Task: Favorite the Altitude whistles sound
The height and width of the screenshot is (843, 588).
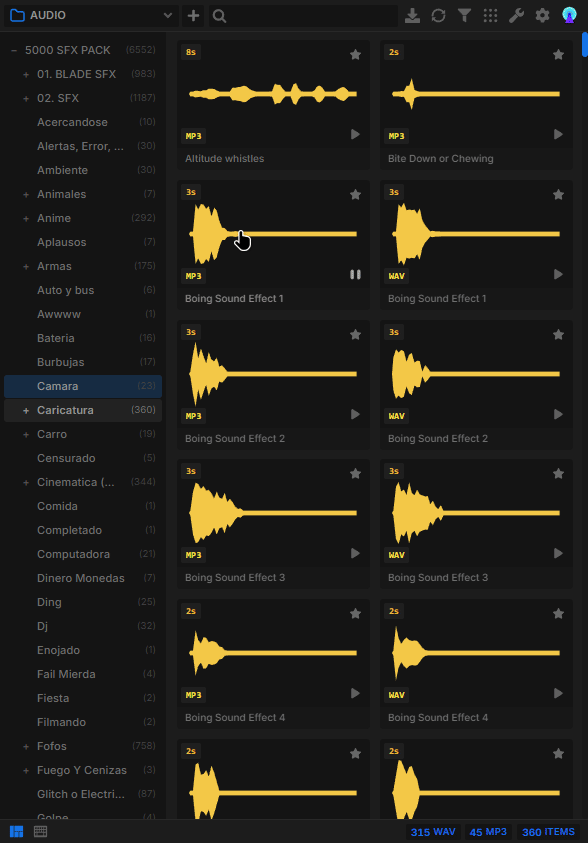Action: click(x=355, y=55)
